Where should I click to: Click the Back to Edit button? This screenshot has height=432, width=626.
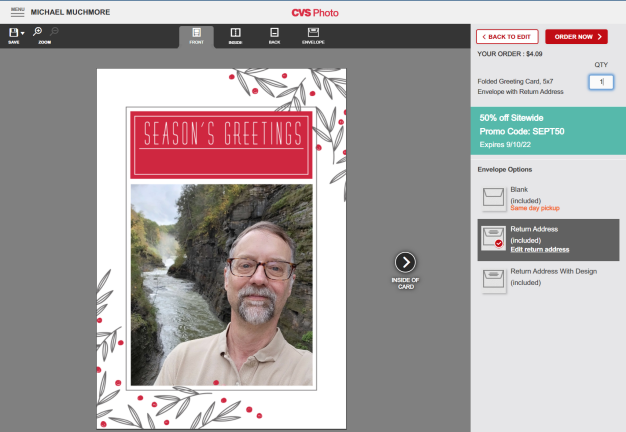[507, 37]
